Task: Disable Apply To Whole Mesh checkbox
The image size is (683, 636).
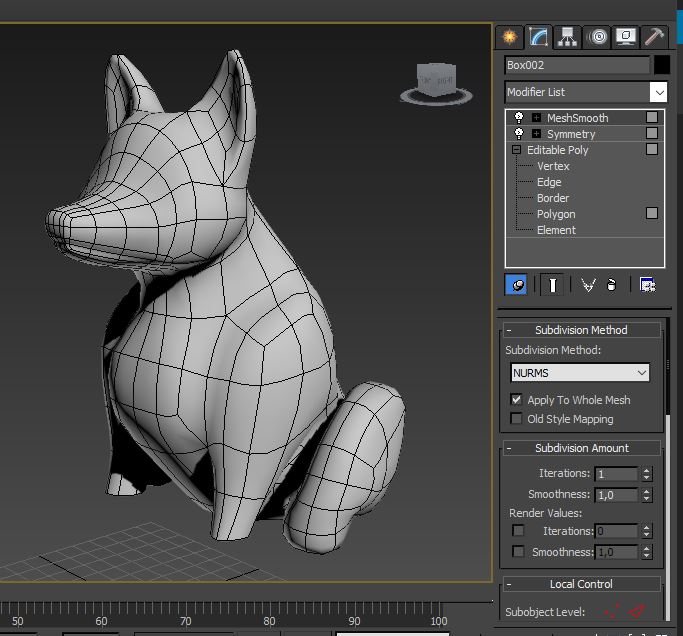Action: [517, 400]
